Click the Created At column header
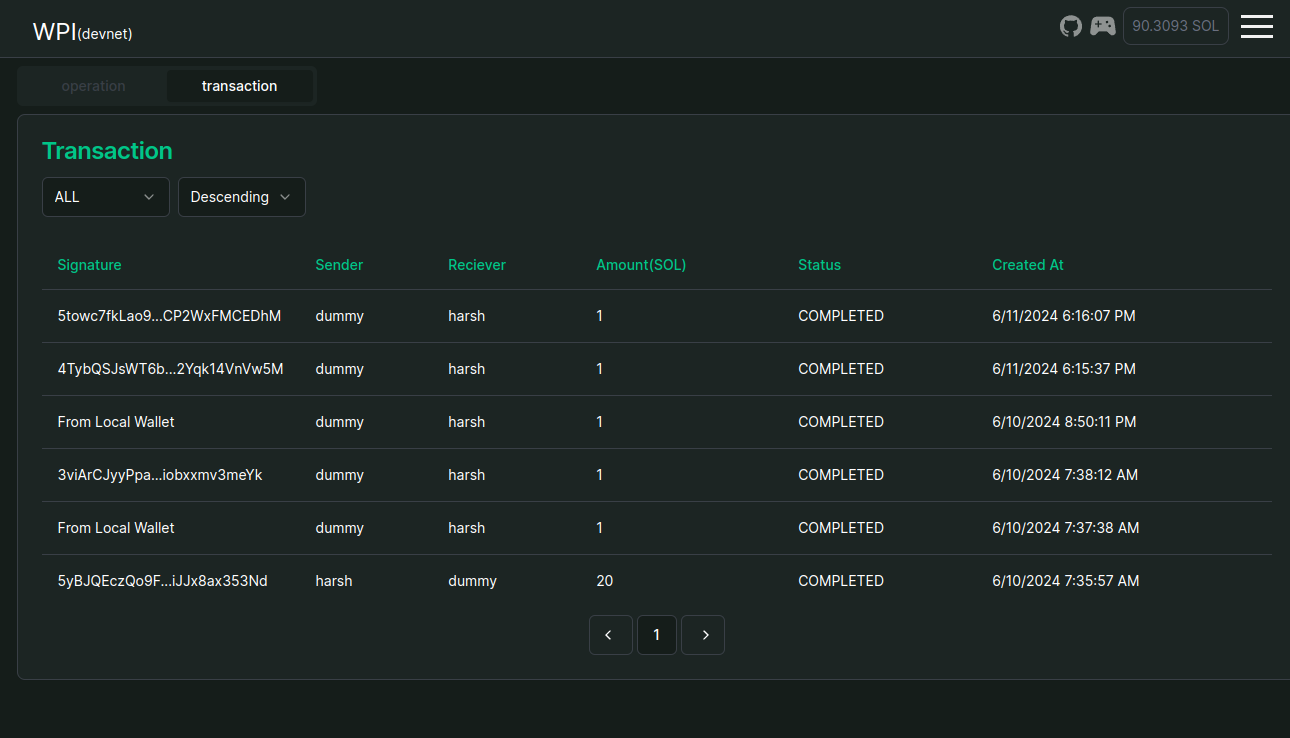 [1028, 265]
